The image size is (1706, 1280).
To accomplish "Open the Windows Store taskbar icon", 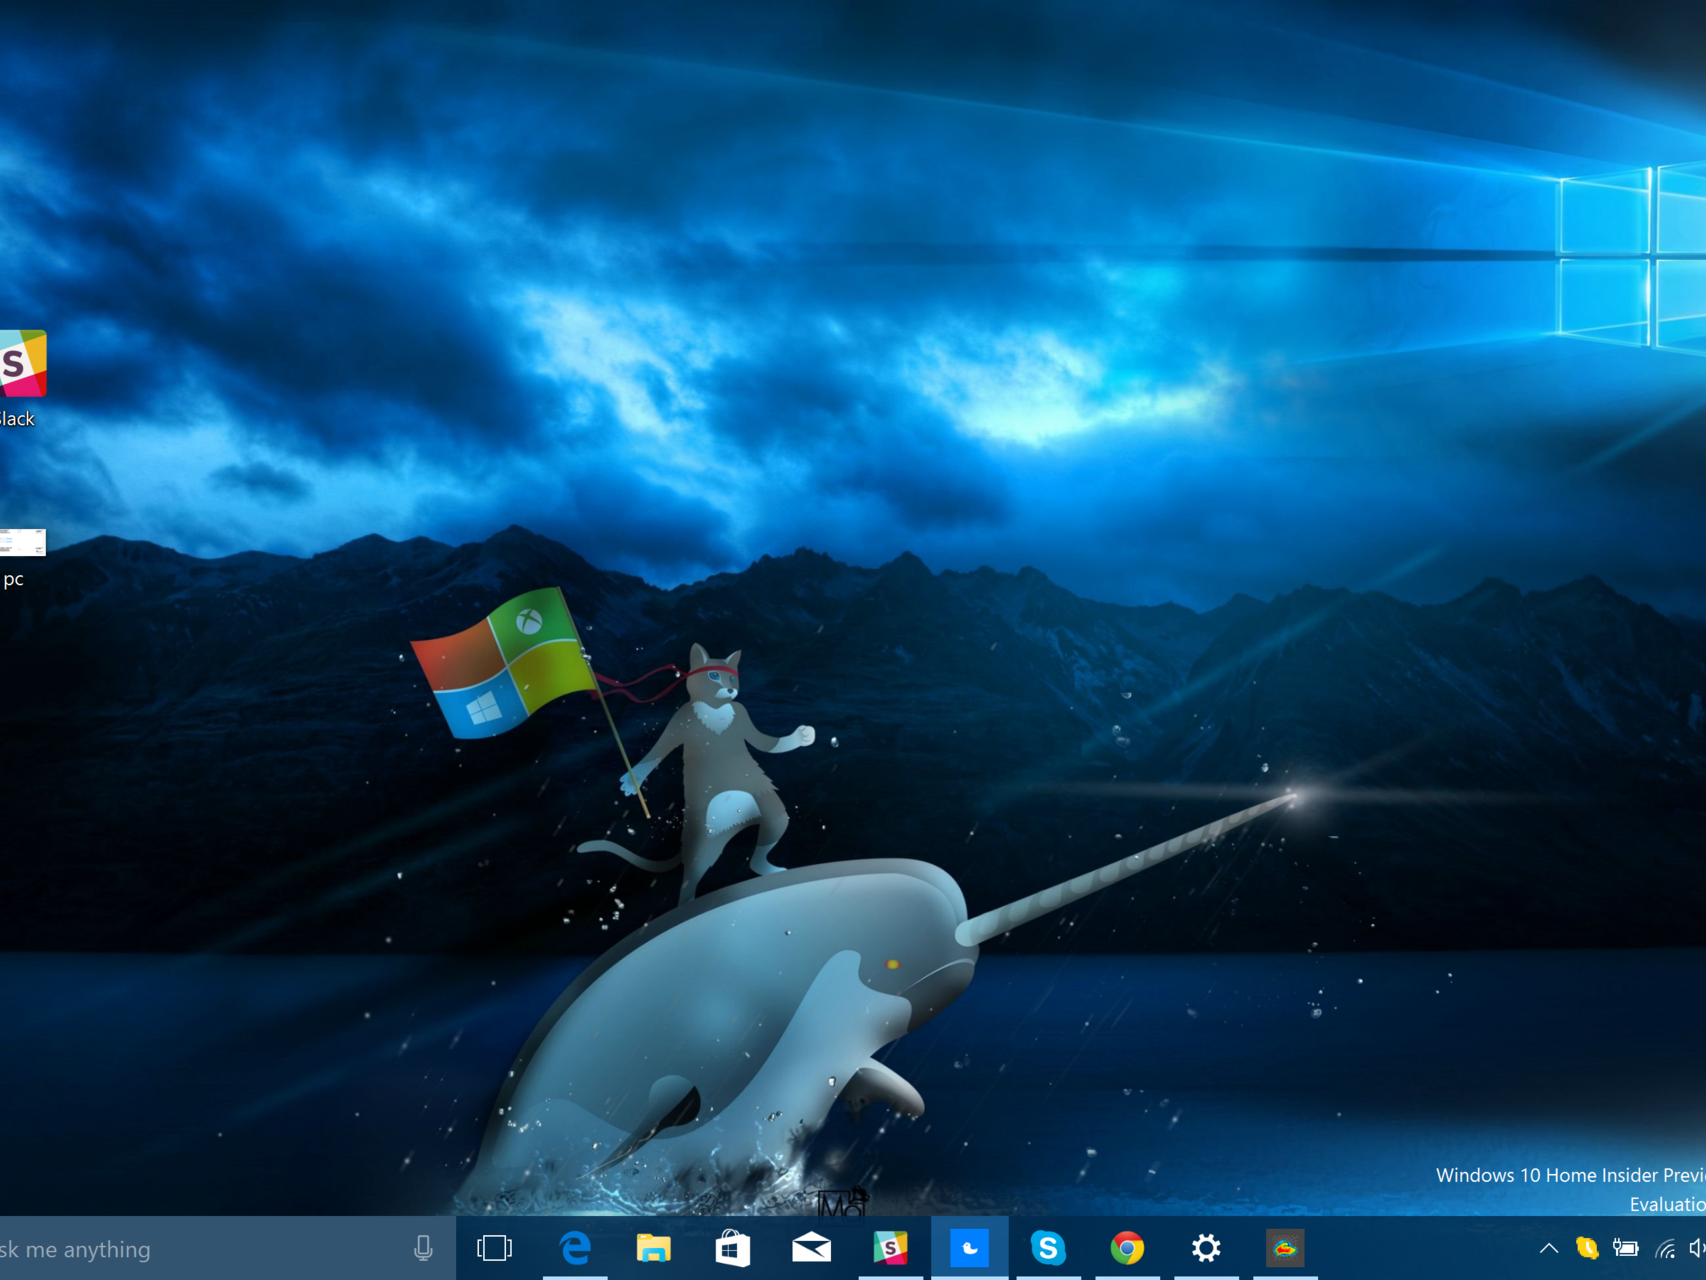I will click(x=732, y=1248).
